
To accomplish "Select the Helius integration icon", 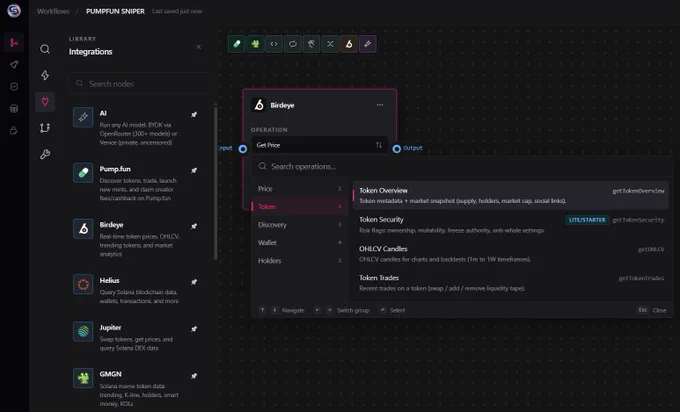I will pos(83,284).
